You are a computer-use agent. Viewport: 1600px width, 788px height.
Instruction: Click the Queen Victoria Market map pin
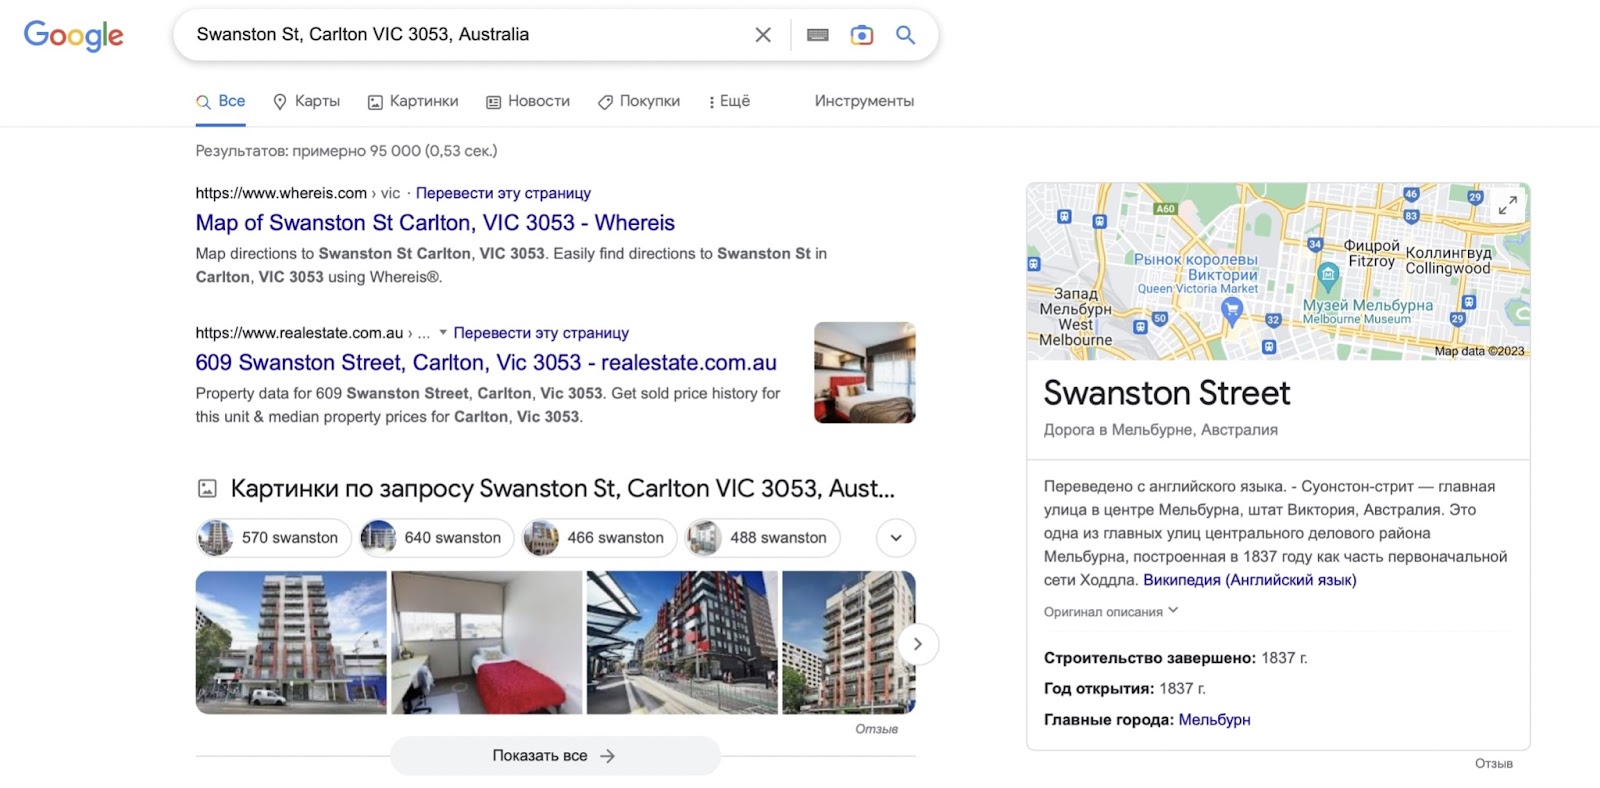(x=1233, y=312)
